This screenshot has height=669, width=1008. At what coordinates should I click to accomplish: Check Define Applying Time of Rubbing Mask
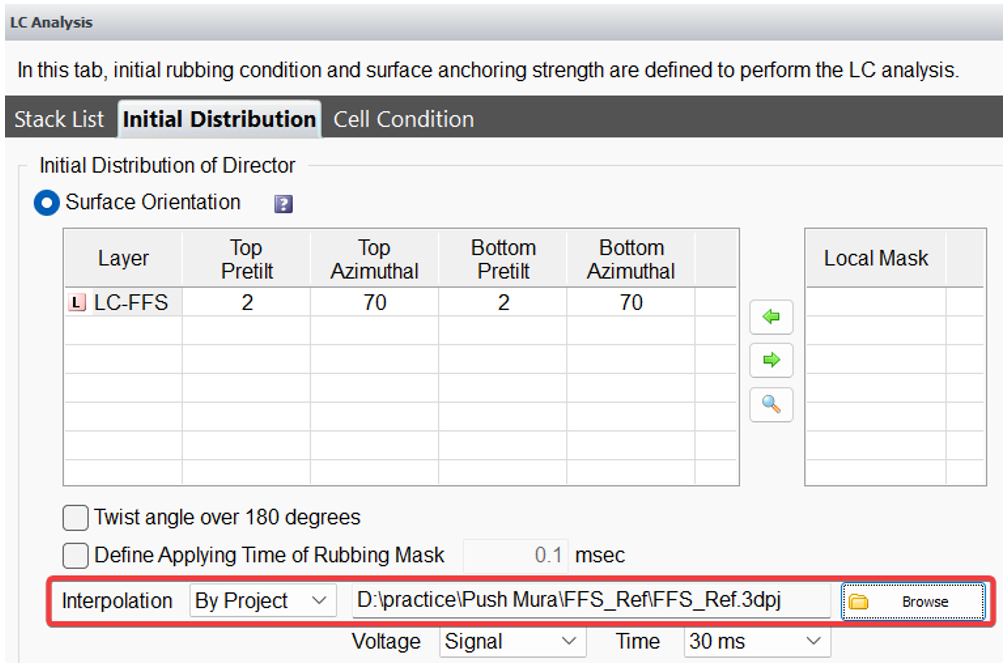click(75, 555)
